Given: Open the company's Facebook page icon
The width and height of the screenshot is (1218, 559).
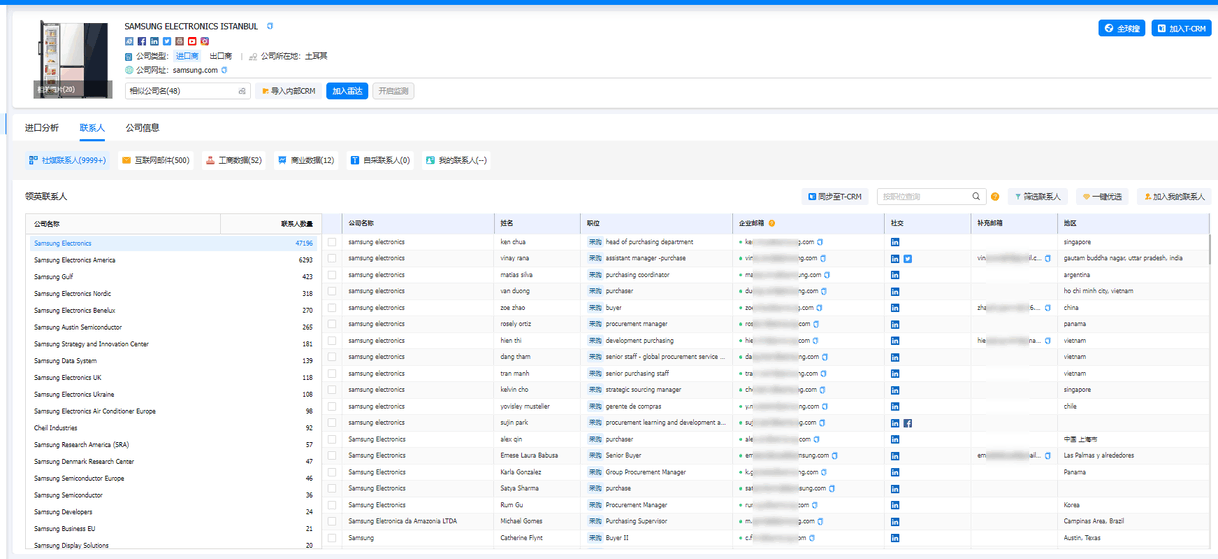Looking at the screenshot, I should pyautogui.click(x=142, y=41).
